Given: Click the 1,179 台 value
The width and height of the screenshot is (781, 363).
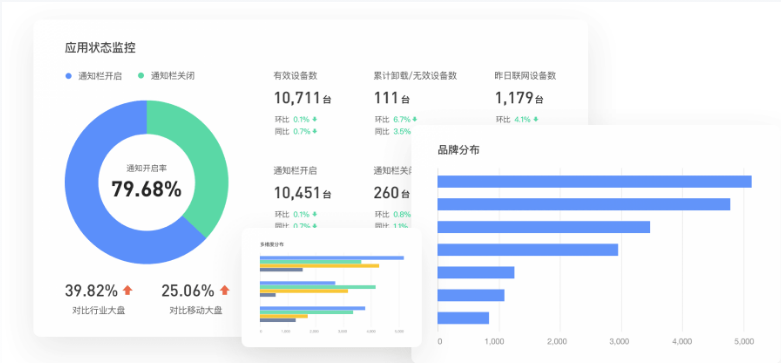Looking at the screenshot, I should click(519, 98).
